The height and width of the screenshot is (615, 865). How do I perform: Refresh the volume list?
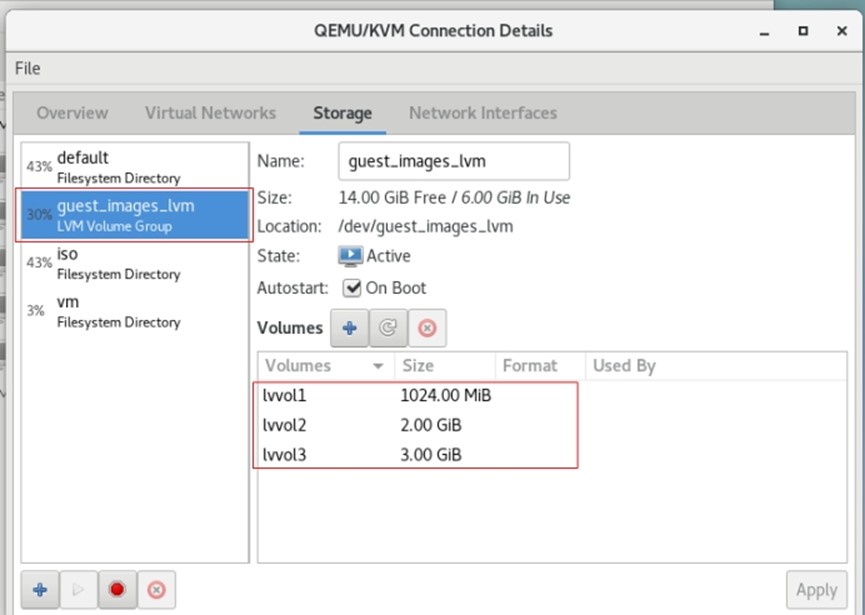coord(388,328)
